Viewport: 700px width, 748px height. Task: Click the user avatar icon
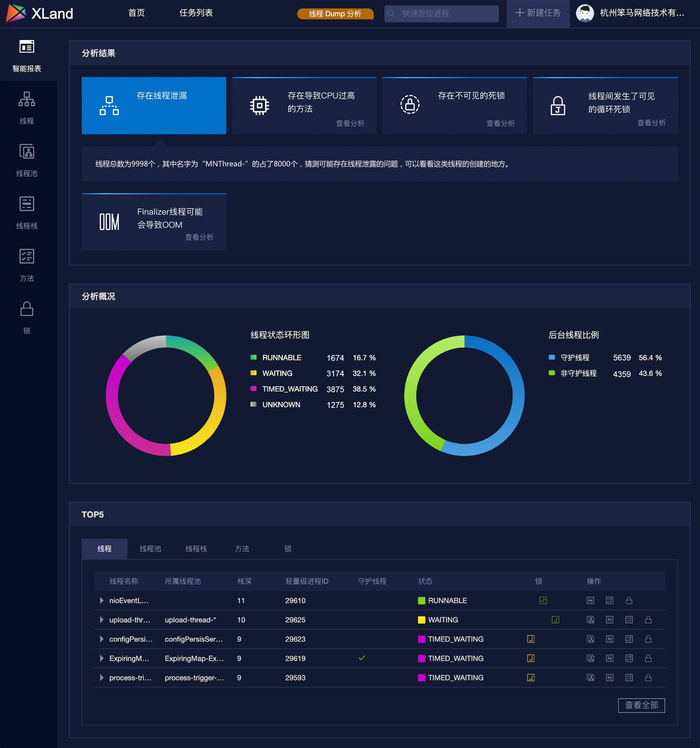(x=585, y=13)
